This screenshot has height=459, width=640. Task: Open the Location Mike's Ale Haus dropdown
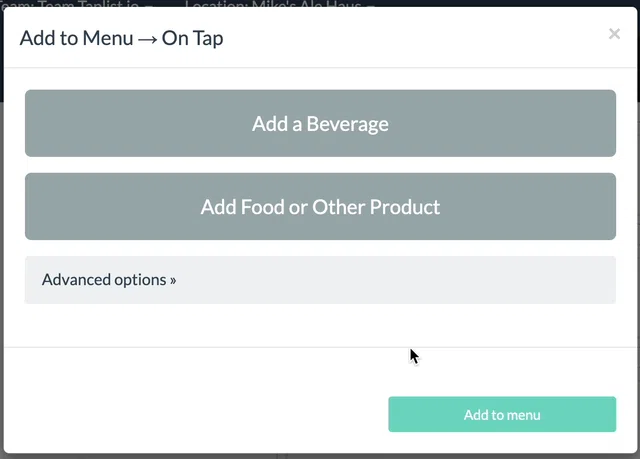coord(280,4)
